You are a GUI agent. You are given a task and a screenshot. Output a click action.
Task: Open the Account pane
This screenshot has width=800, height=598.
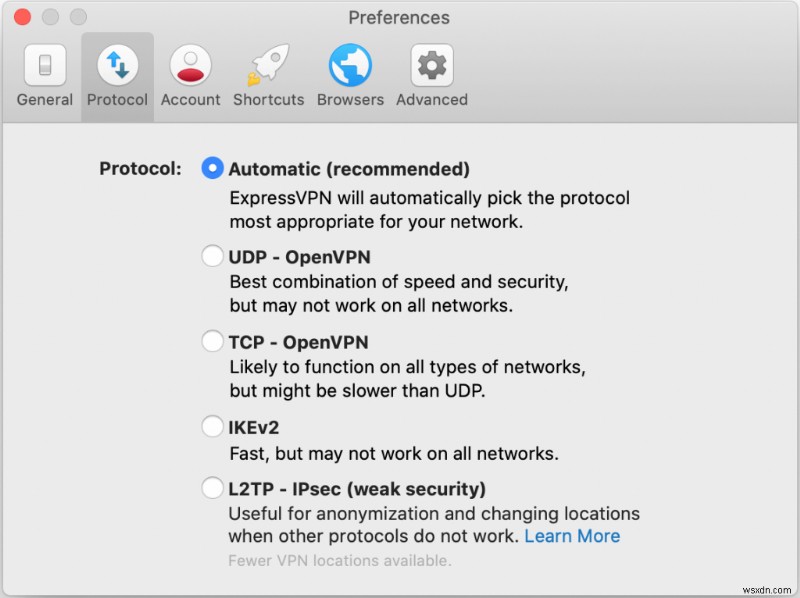[190, 70]
